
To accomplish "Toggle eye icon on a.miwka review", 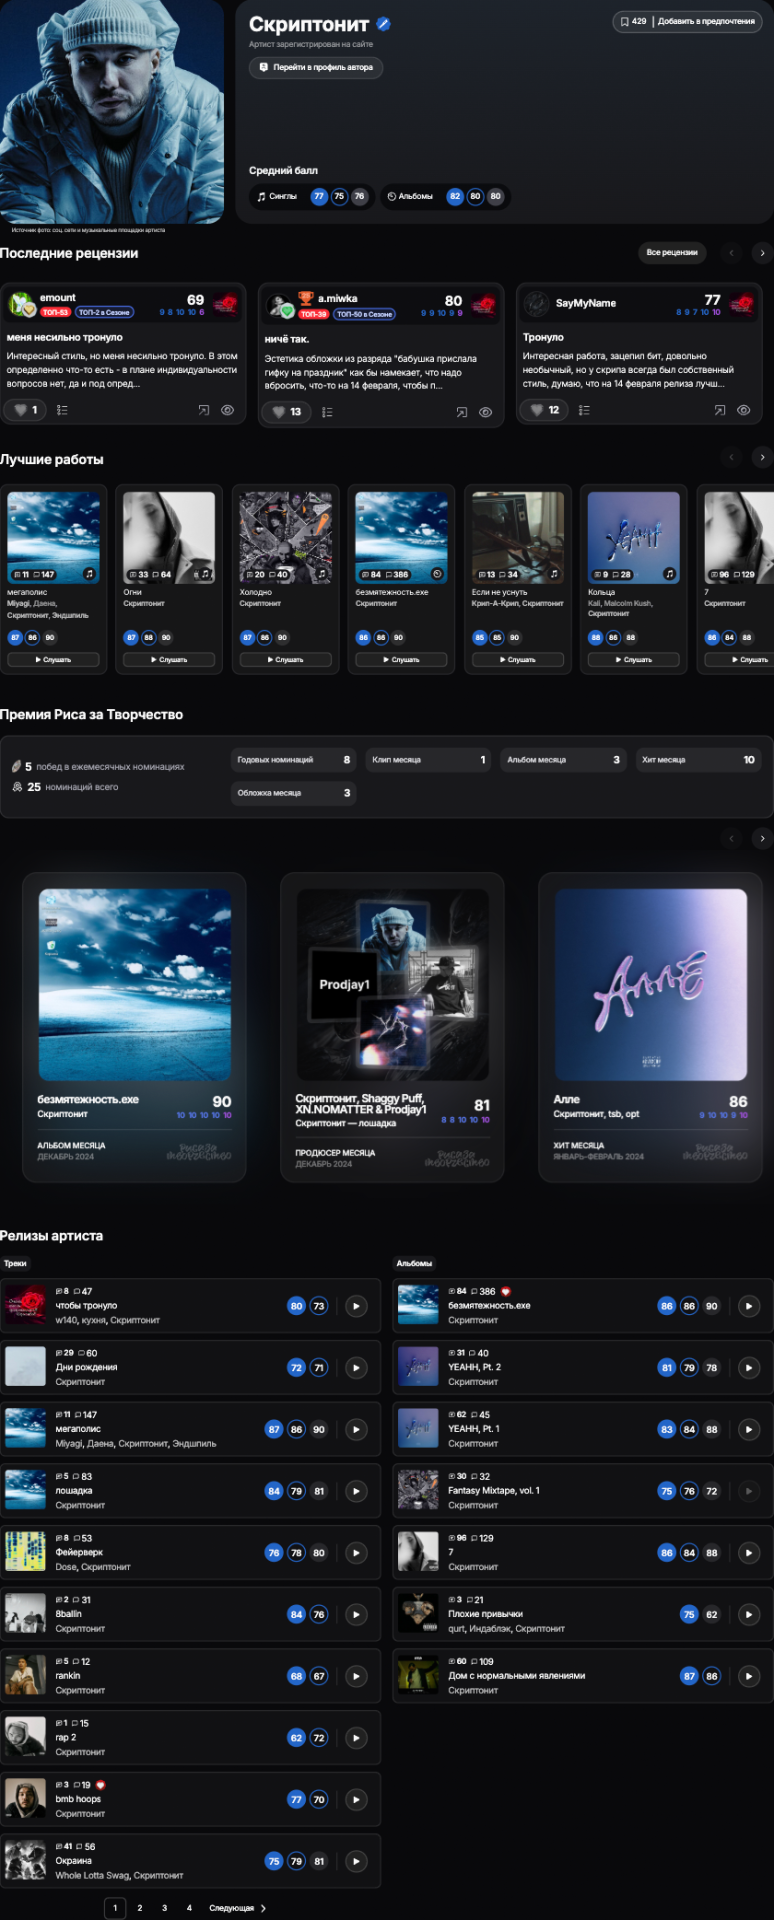I will (x=486, y=412).
